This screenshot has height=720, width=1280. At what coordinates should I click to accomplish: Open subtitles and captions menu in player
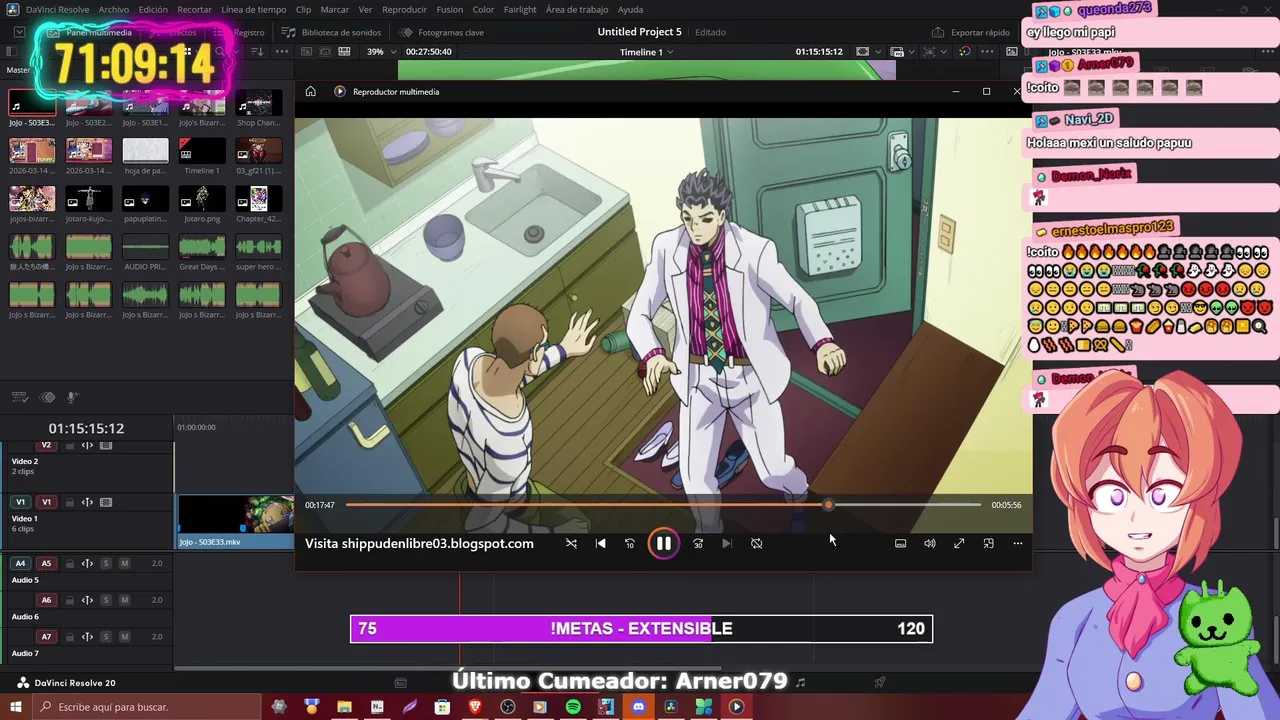[x=900, y=543]
